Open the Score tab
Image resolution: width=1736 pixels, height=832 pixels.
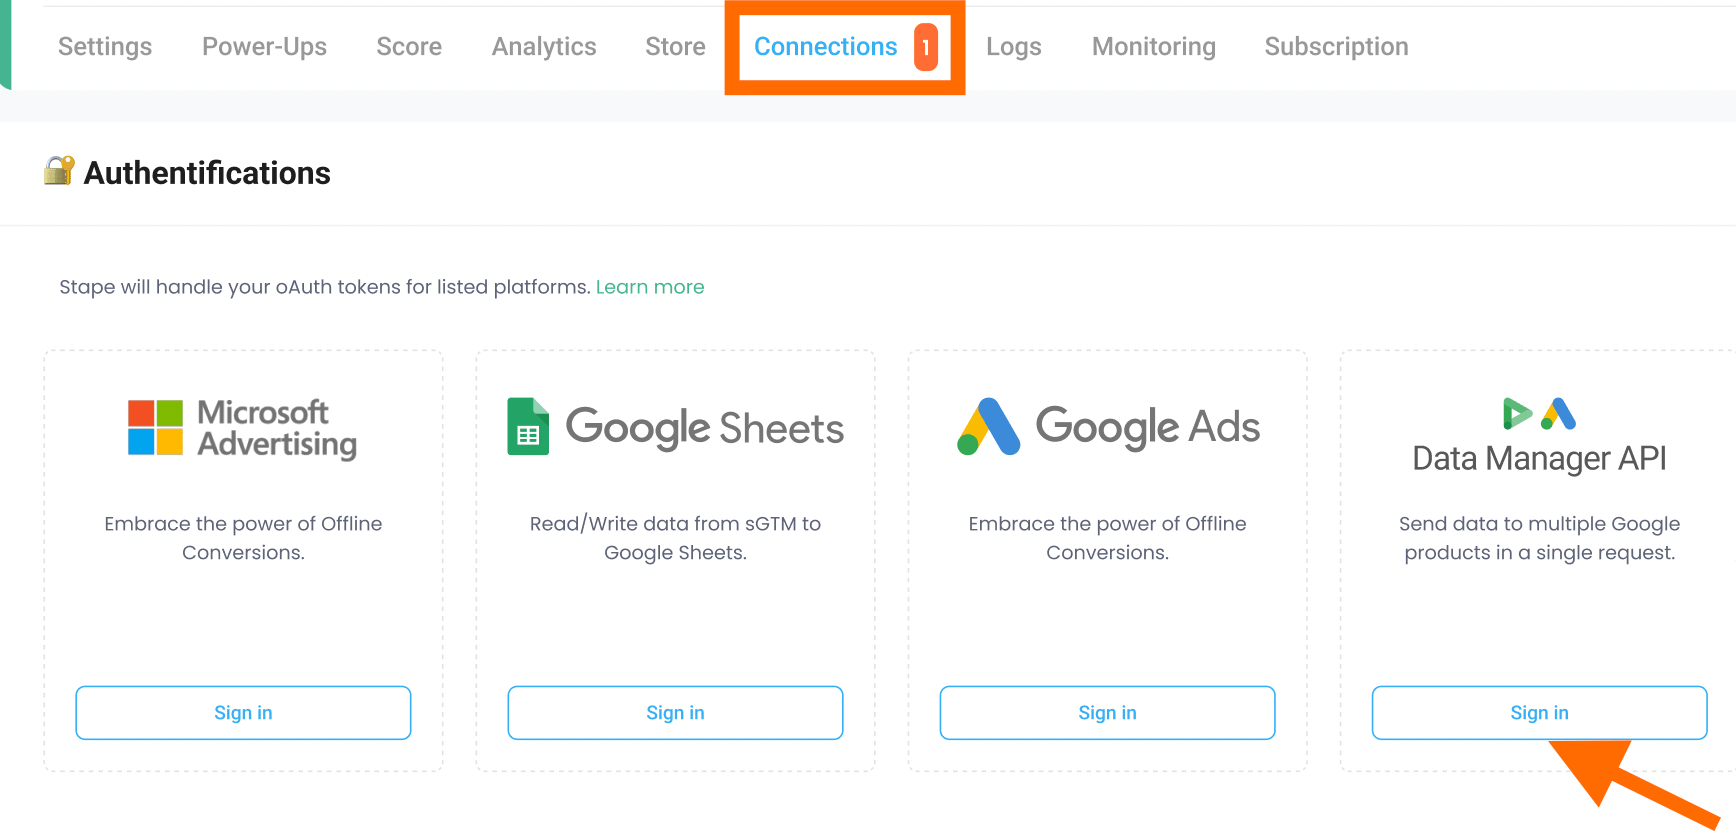point(409,47)
